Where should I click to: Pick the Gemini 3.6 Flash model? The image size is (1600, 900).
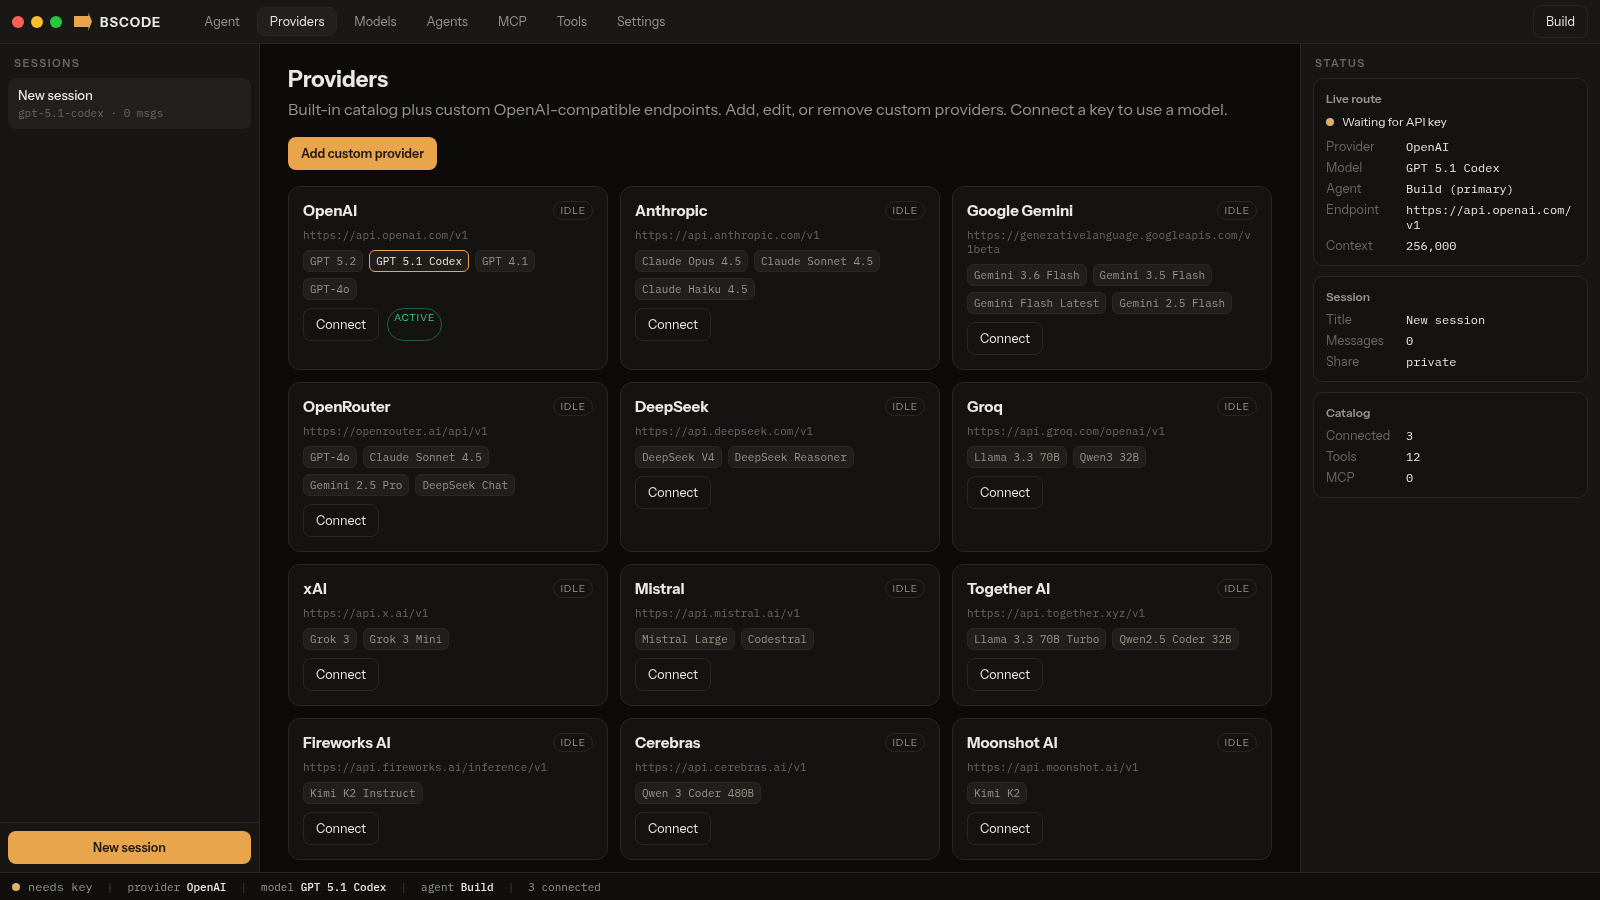tap(1027, 275)
